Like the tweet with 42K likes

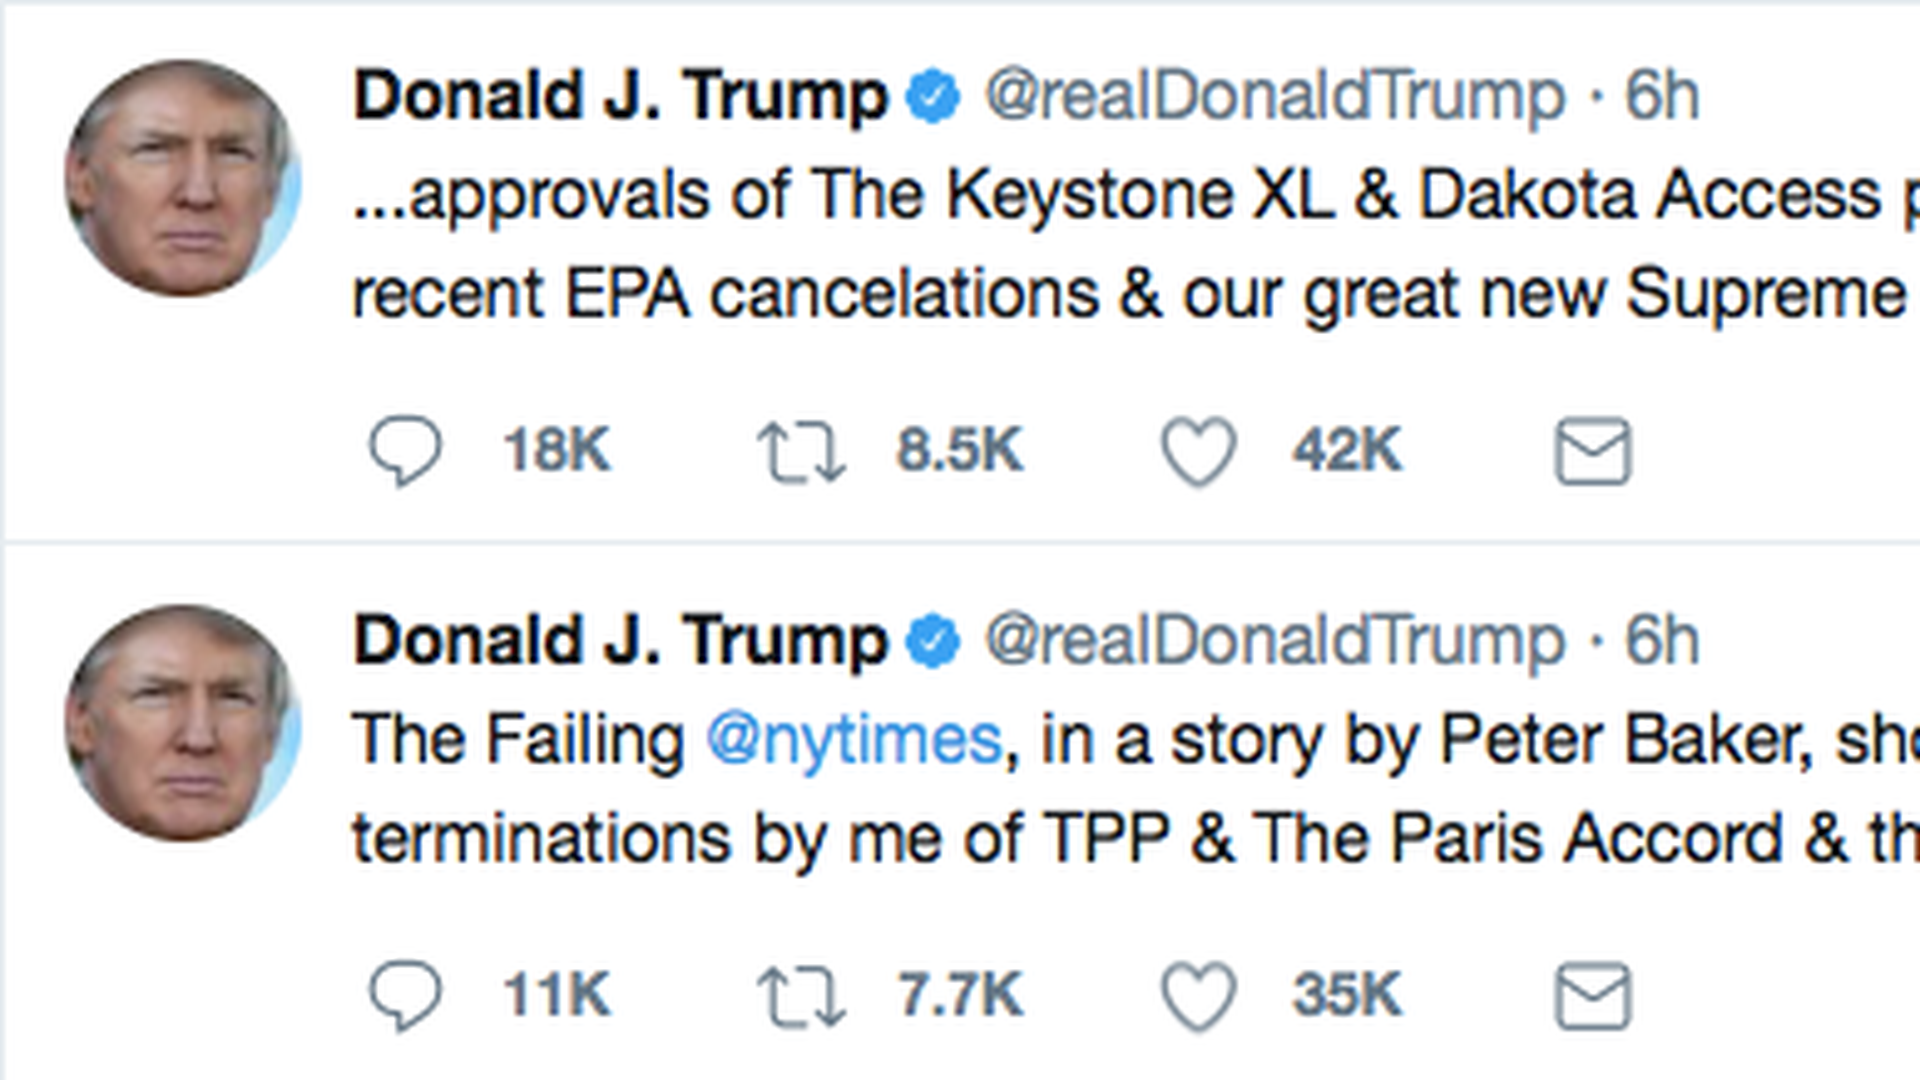point(1198,451)
